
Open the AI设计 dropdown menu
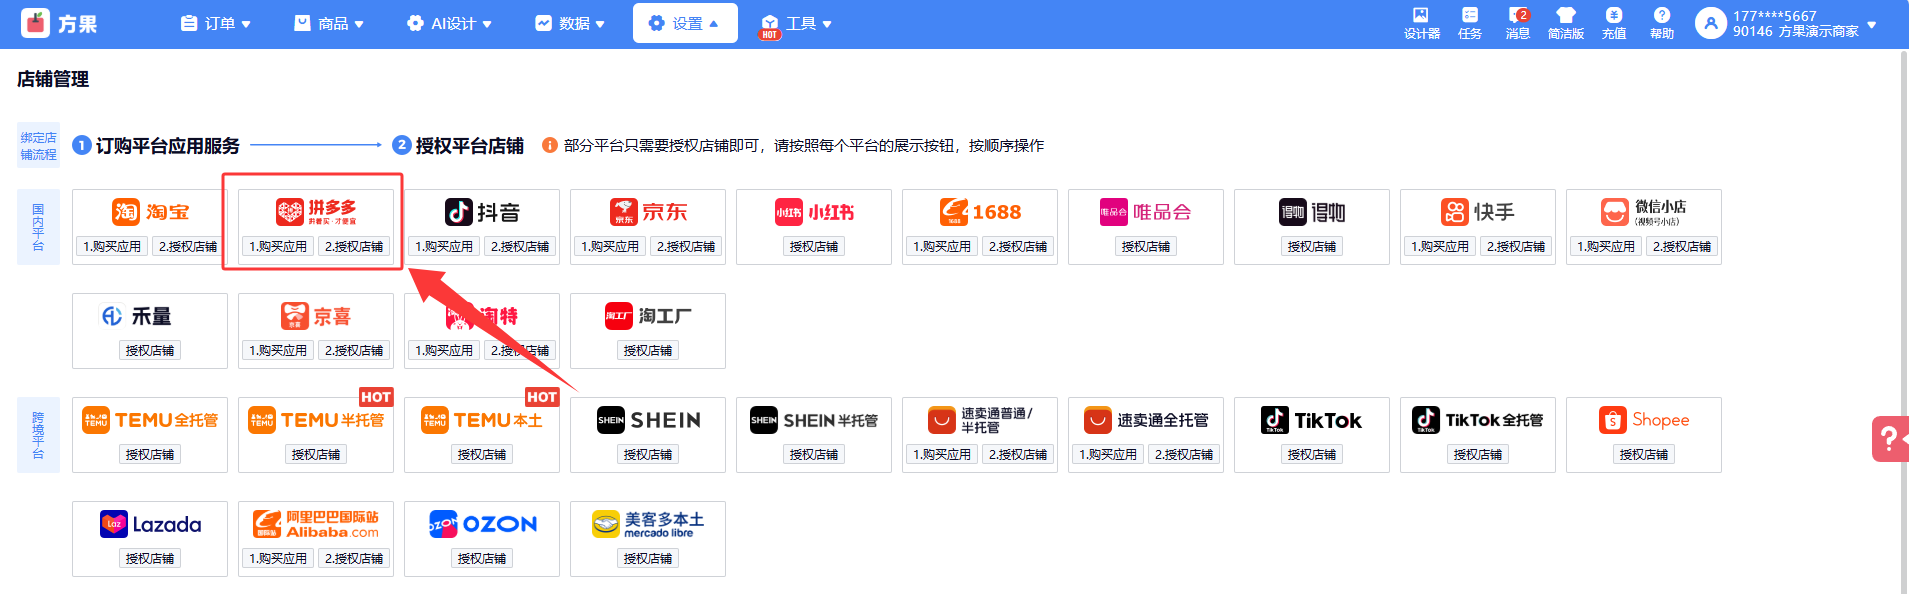pyautogui.click(x=449, y=23)
